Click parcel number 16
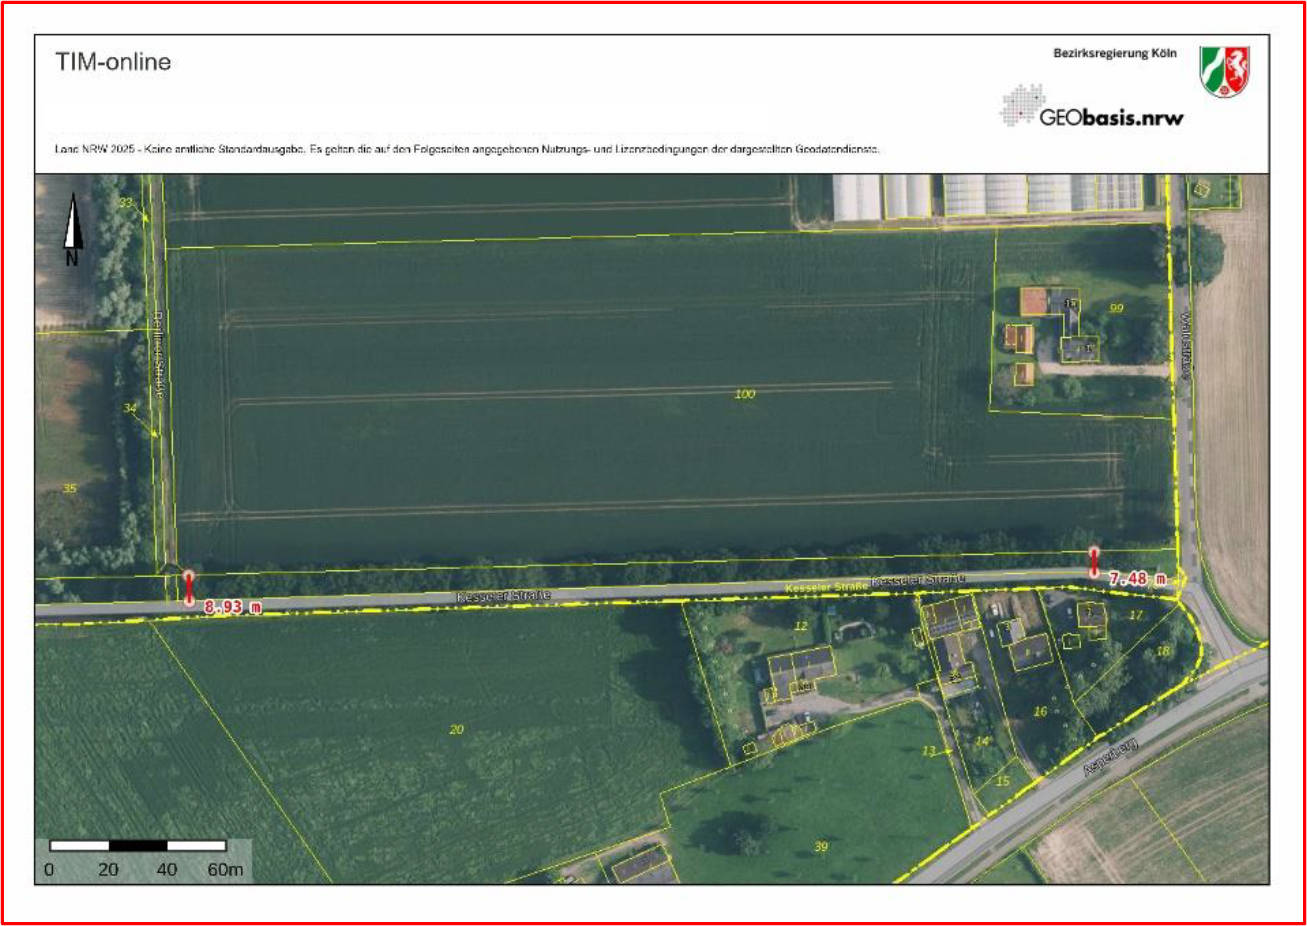The image size is (1307, 926). (x=1040, y=711)
